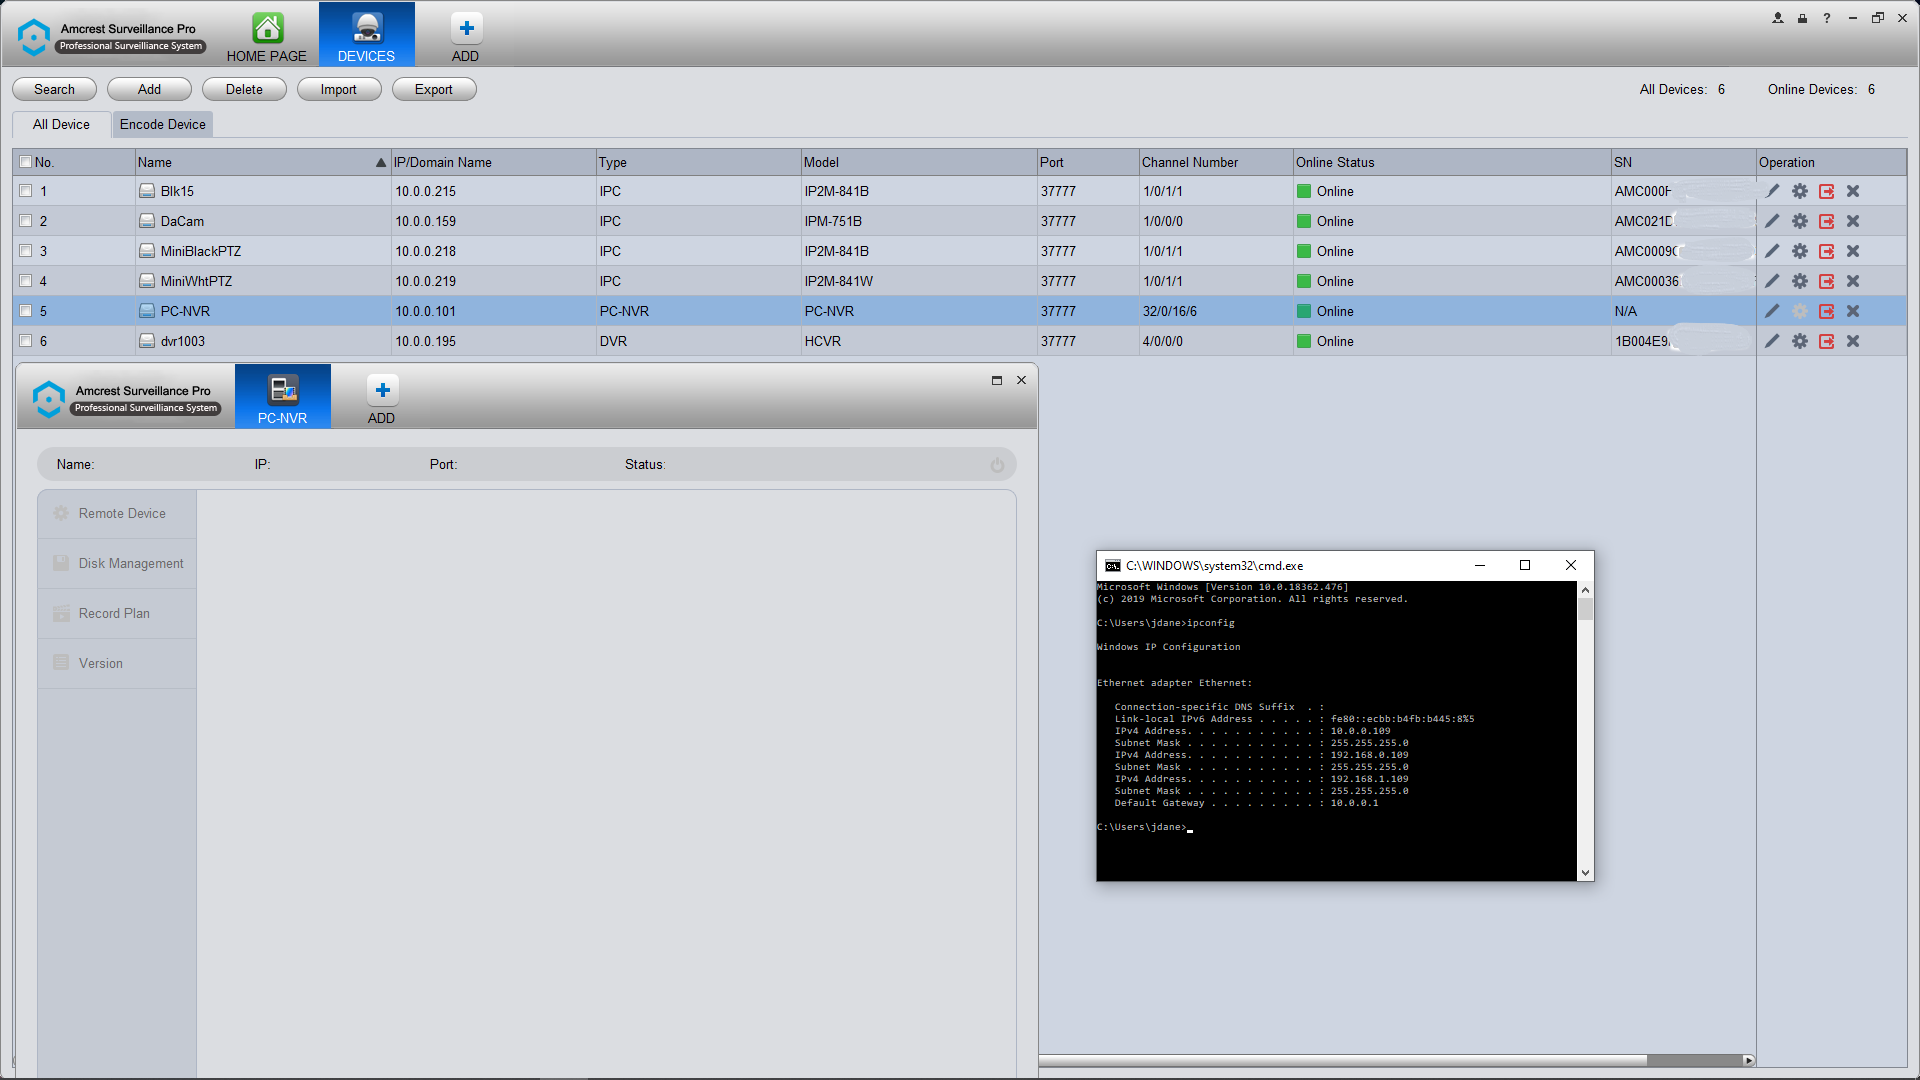Open Remote Device in PC-NVR sidebar
The width and height of the screenshot is (1920, 1080).
117,513
